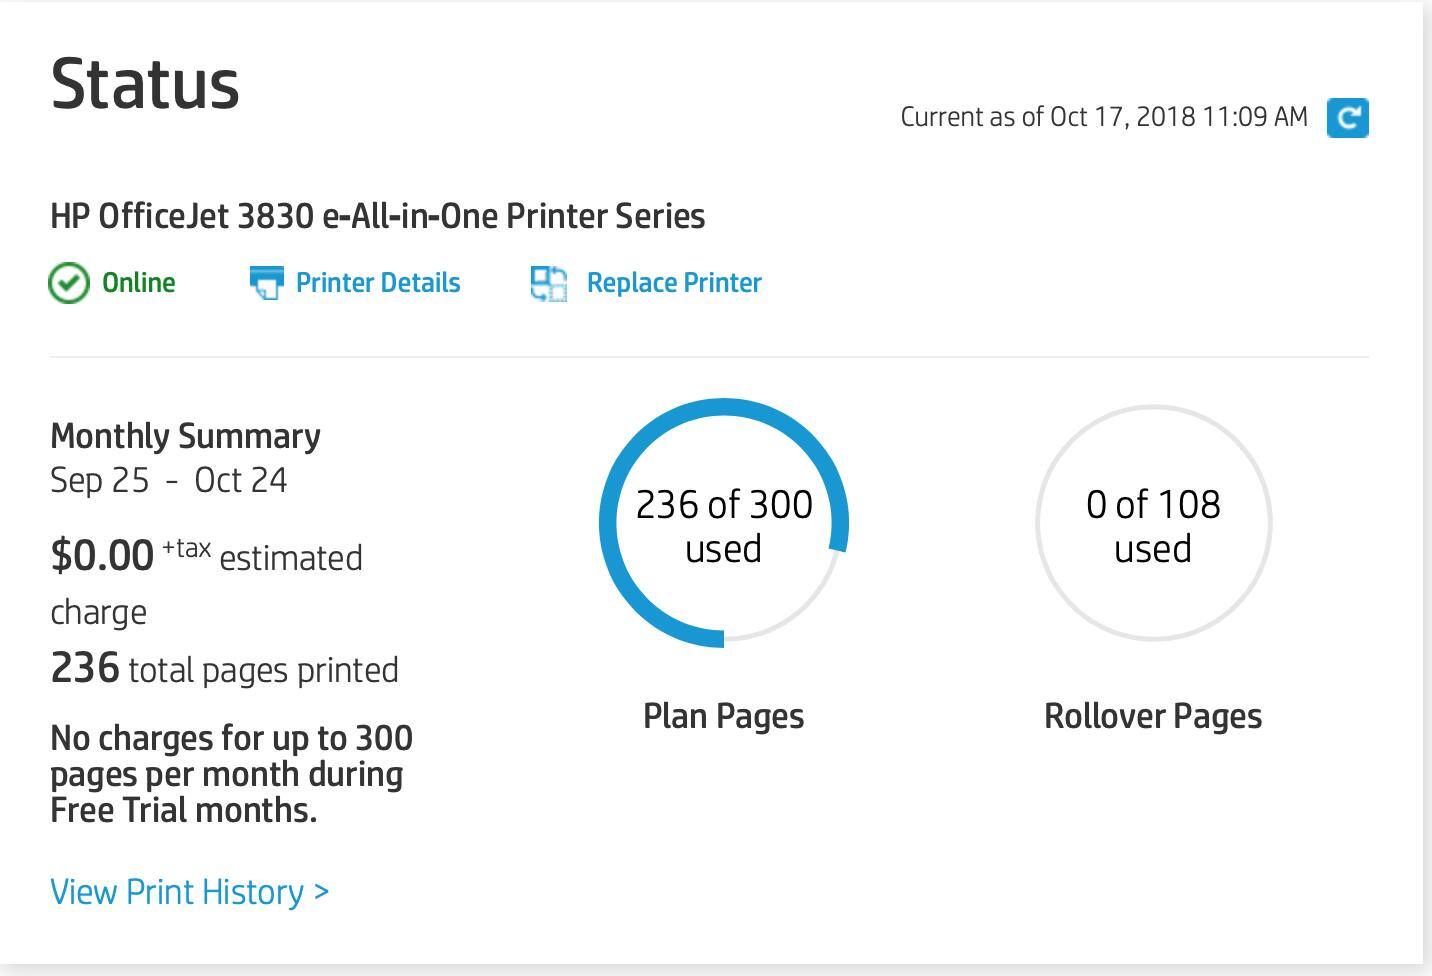Click the blue refresh status icon

1347,118
